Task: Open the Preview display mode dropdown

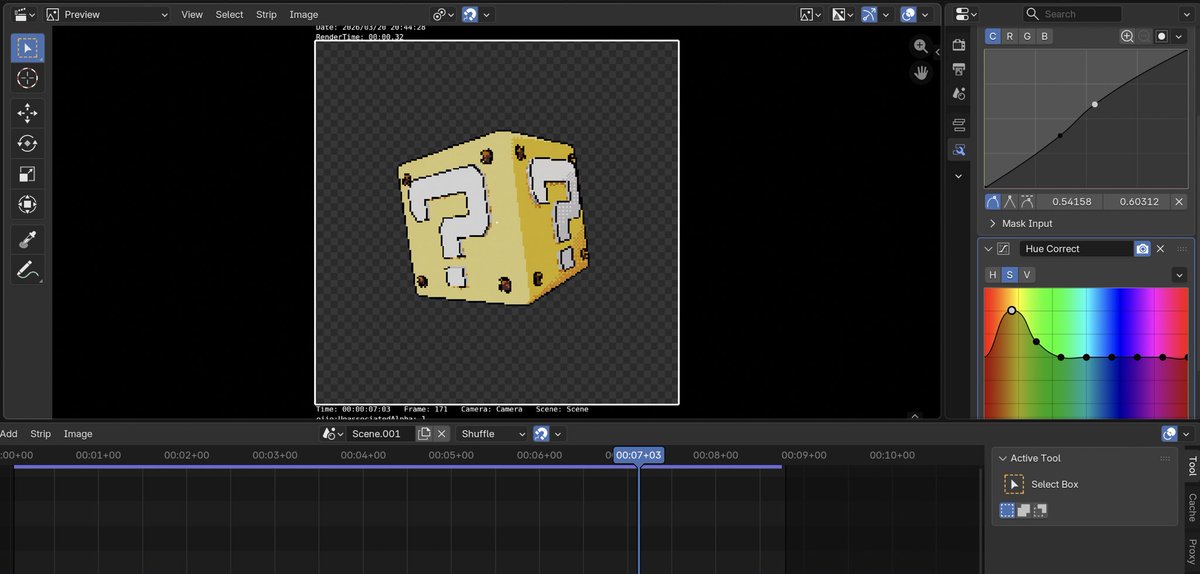Action: tap(108, 15)
